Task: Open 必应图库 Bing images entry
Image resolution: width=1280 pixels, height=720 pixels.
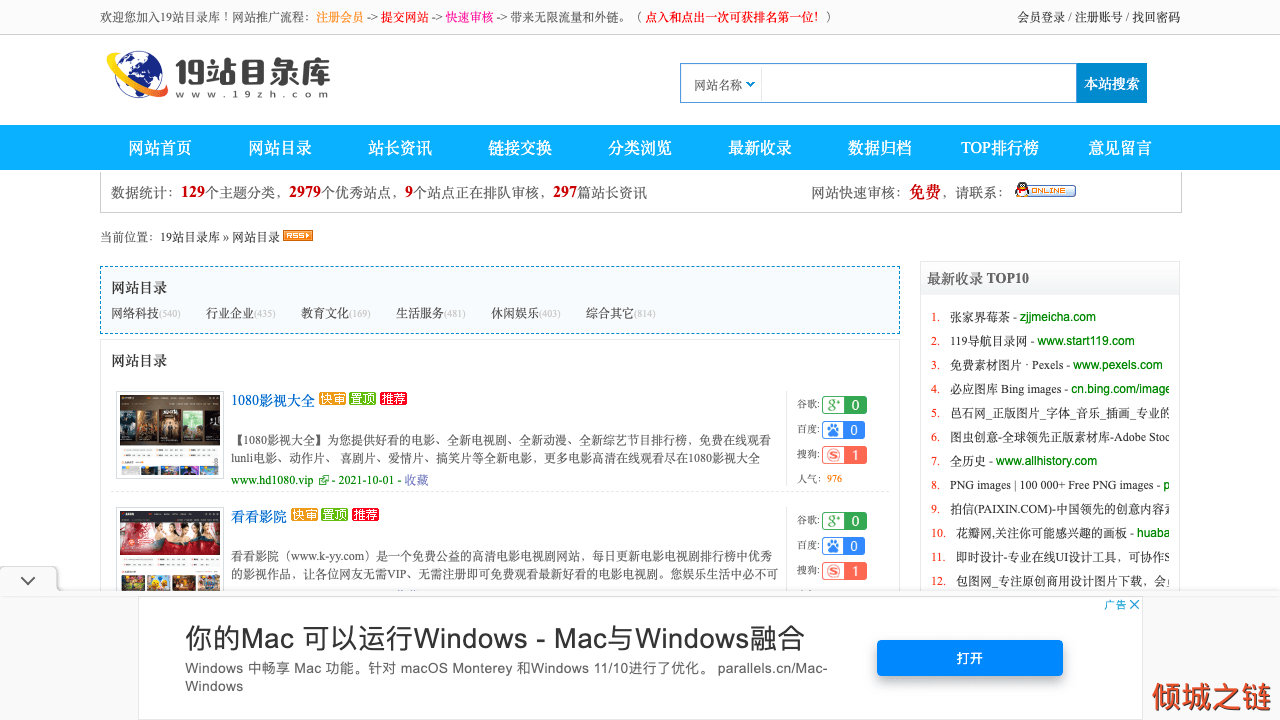Action: (1005, 389)
